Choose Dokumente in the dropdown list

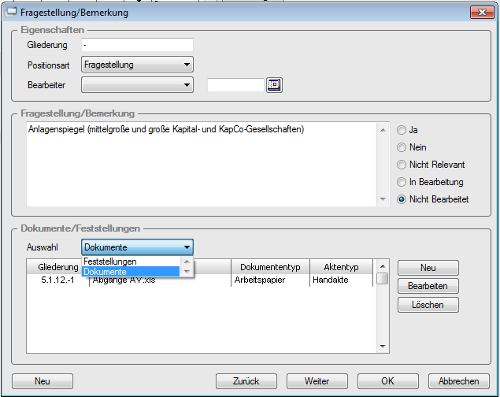[x=131, y=272]
